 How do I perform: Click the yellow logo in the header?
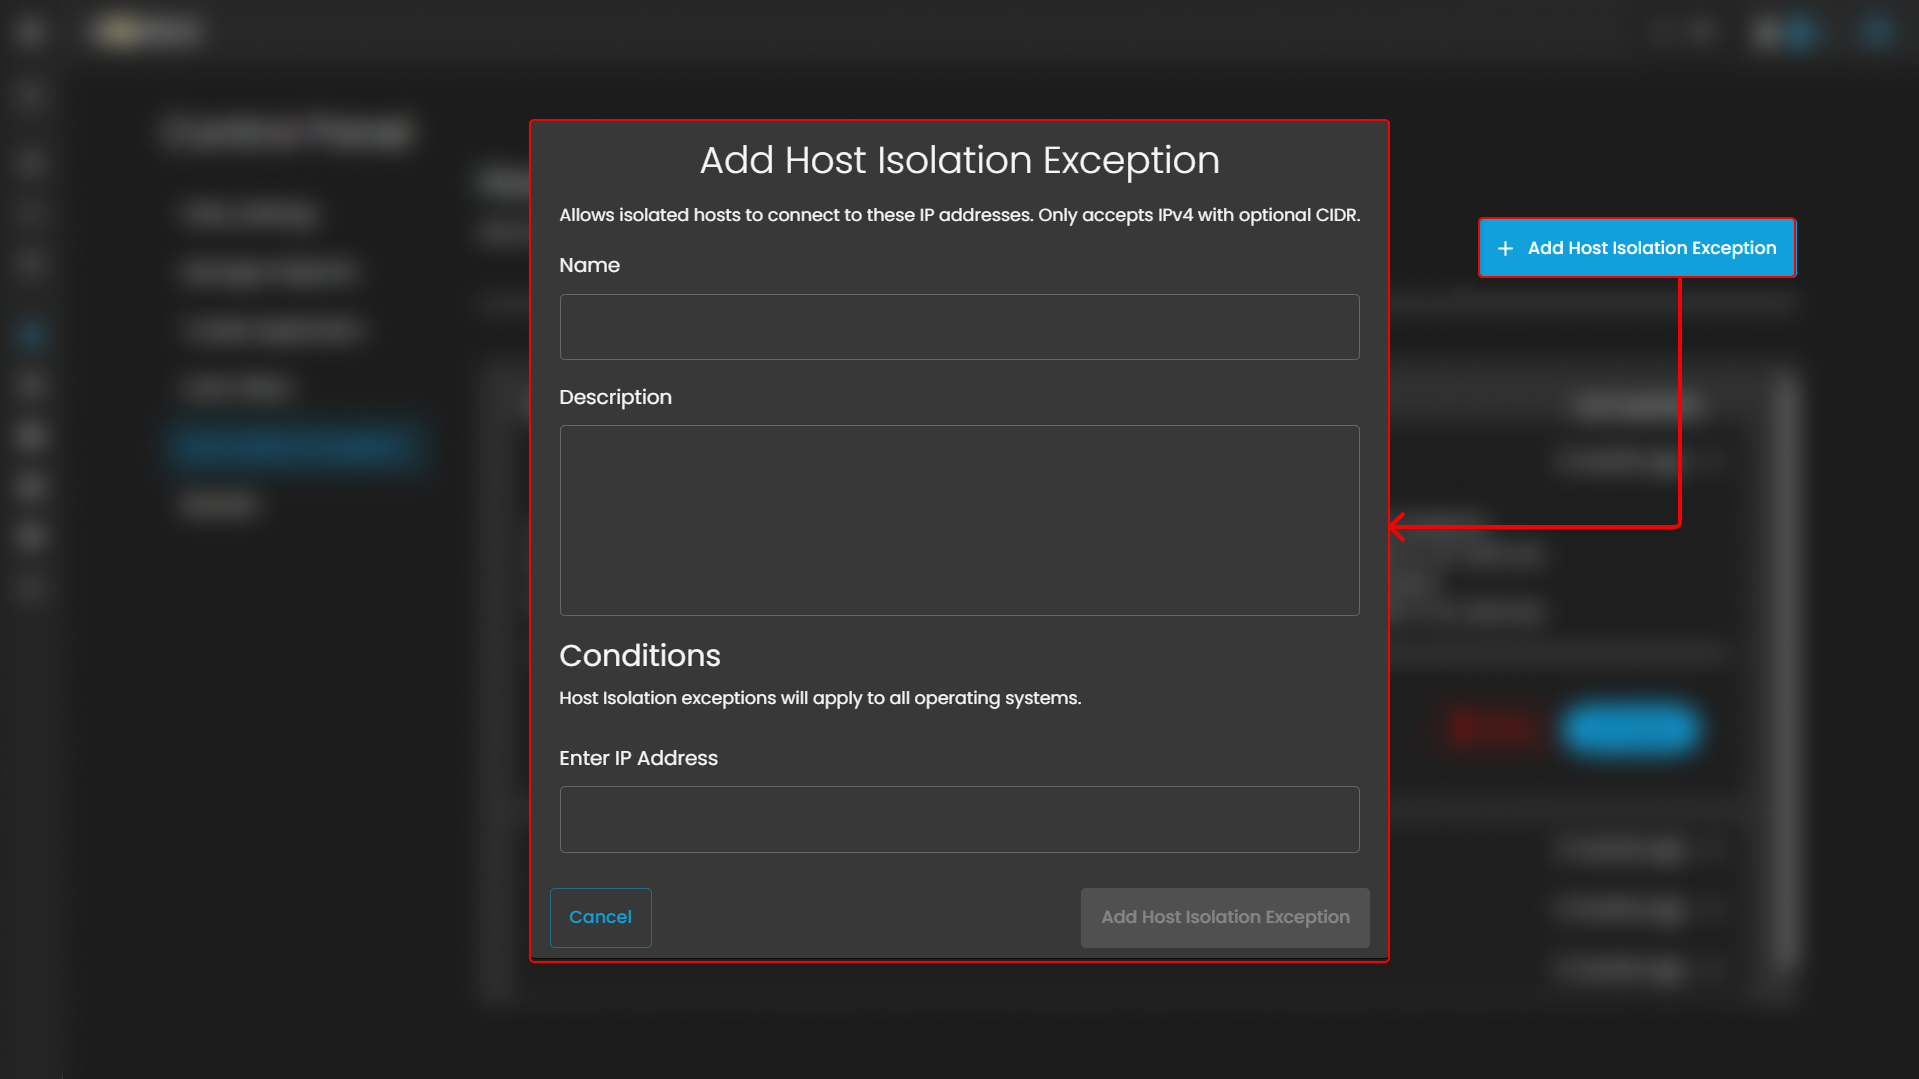[122, 32]
